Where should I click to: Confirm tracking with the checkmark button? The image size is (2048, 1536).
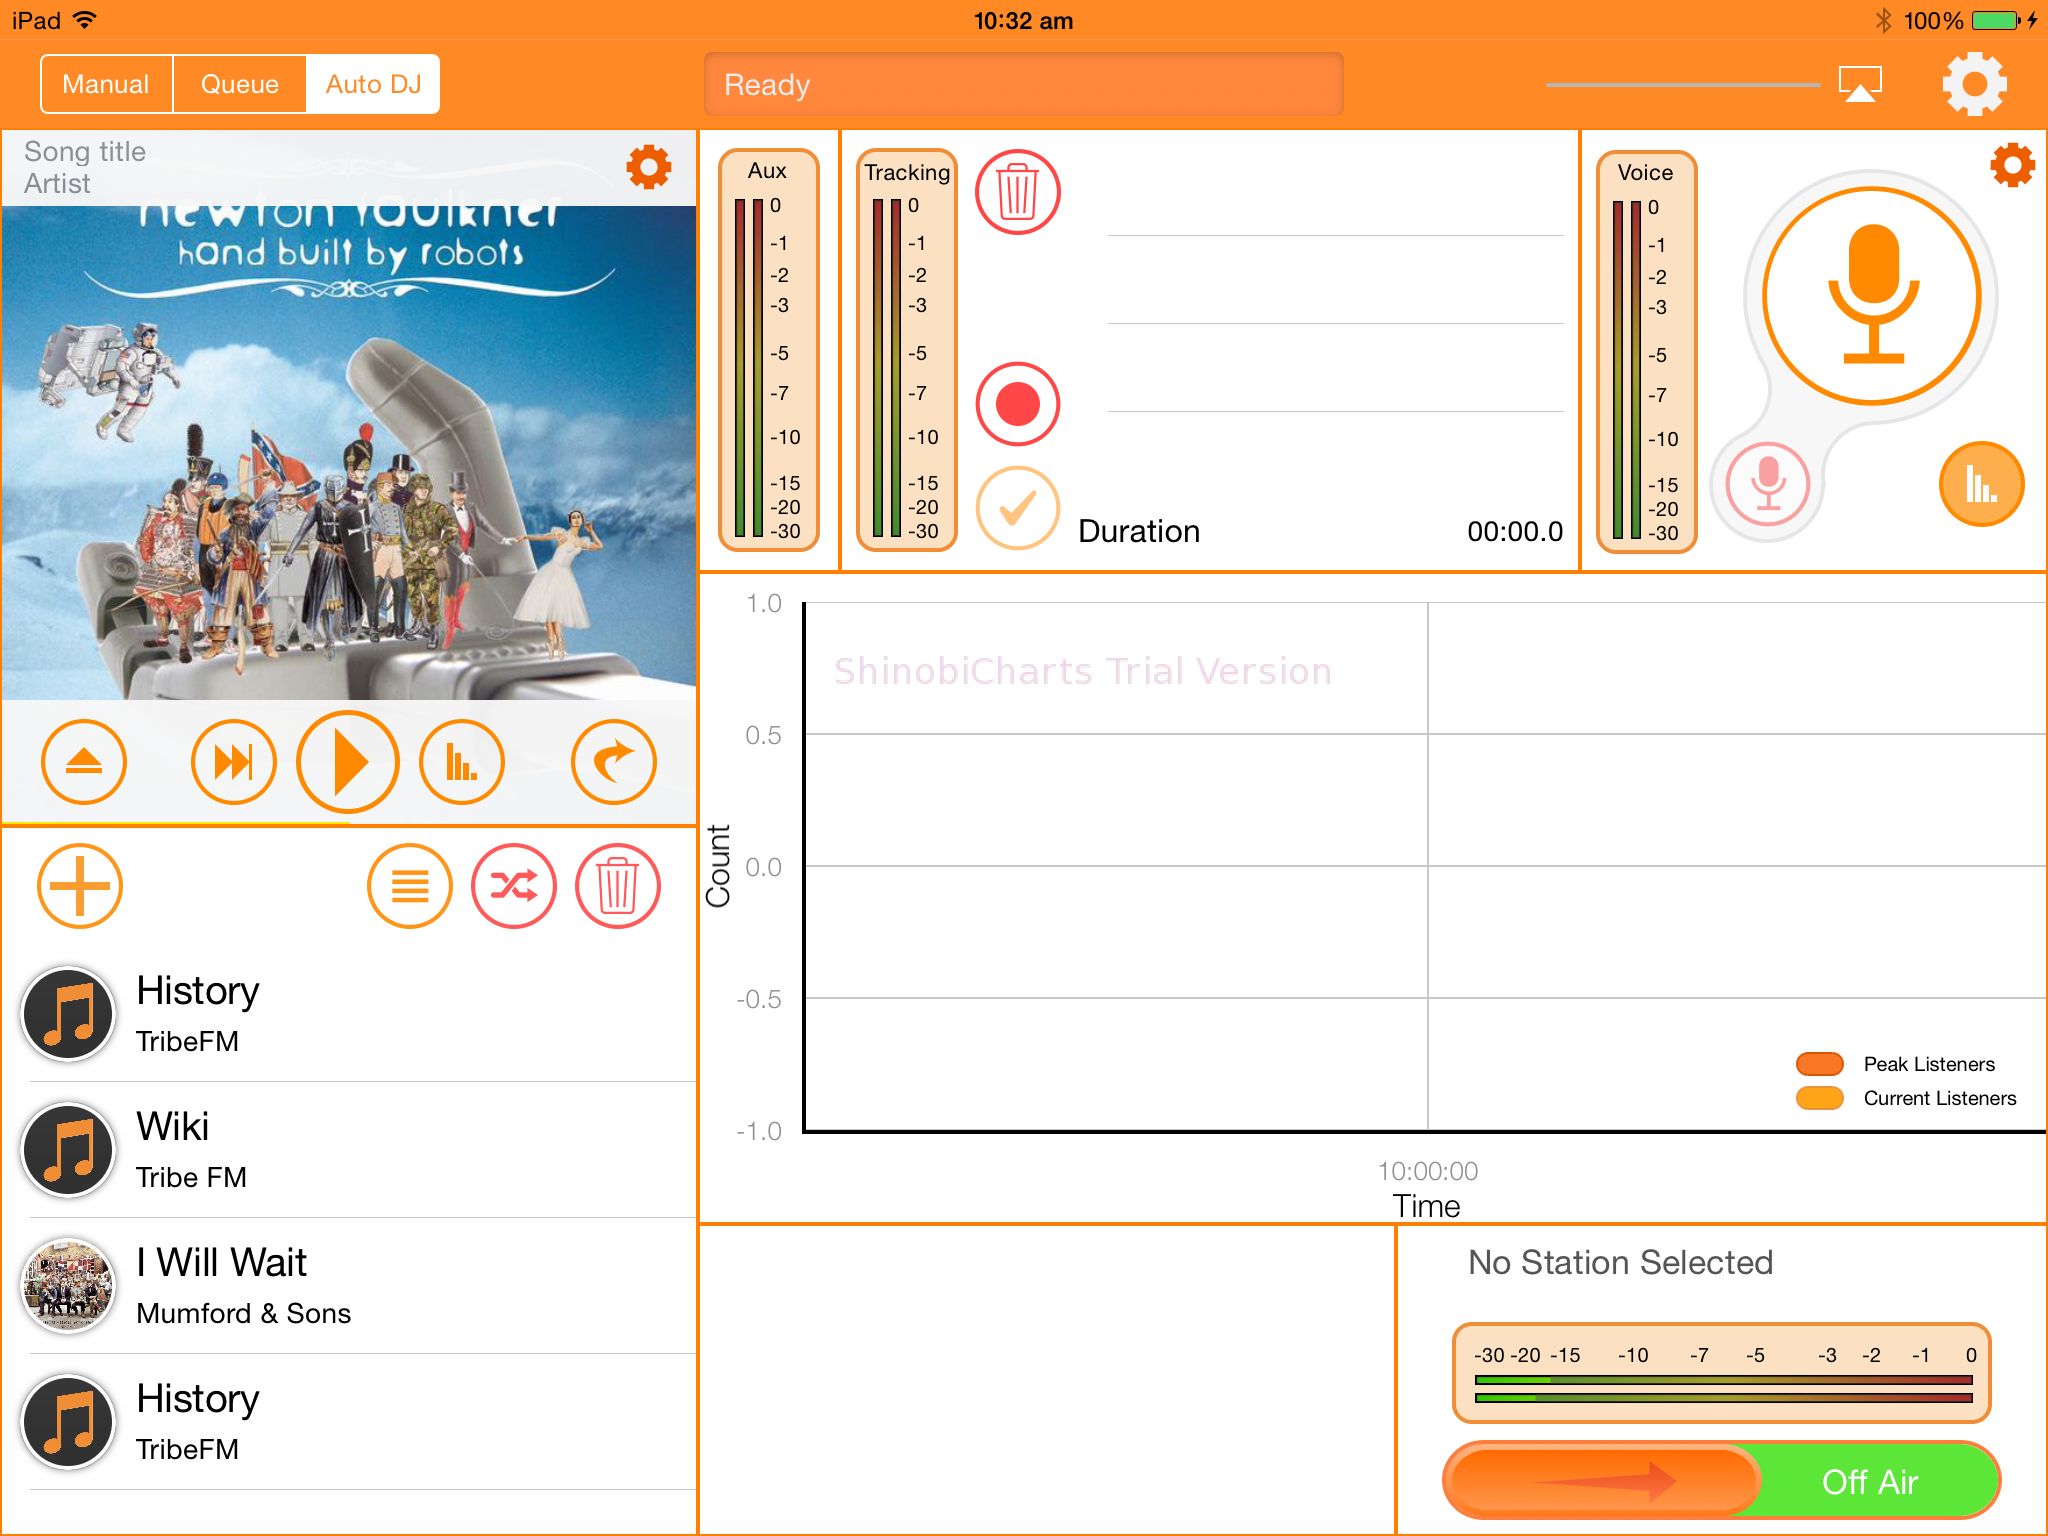[x=1017, y=508]
